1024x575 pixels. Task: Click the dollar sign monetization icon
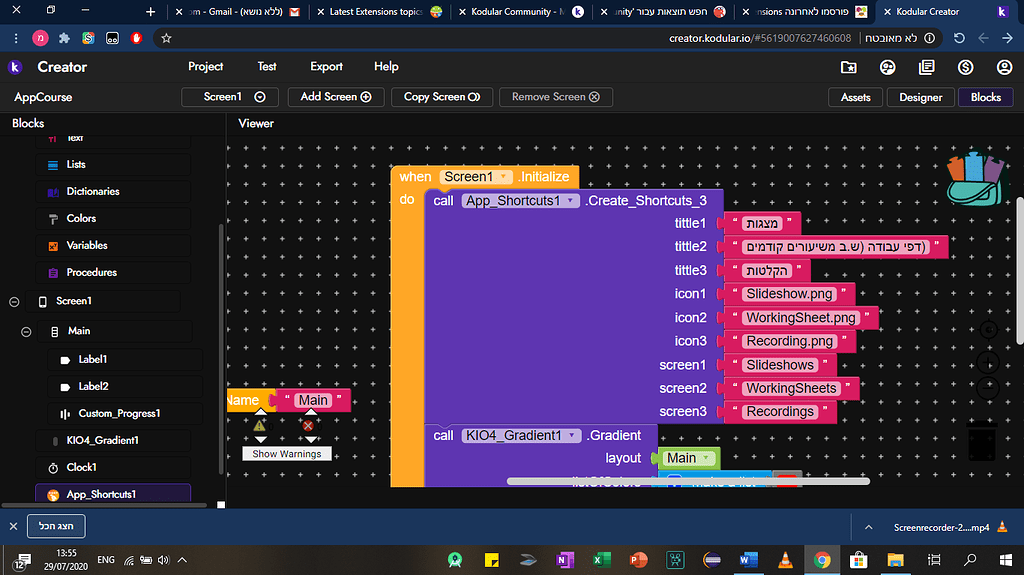click(x=965, y=67)
